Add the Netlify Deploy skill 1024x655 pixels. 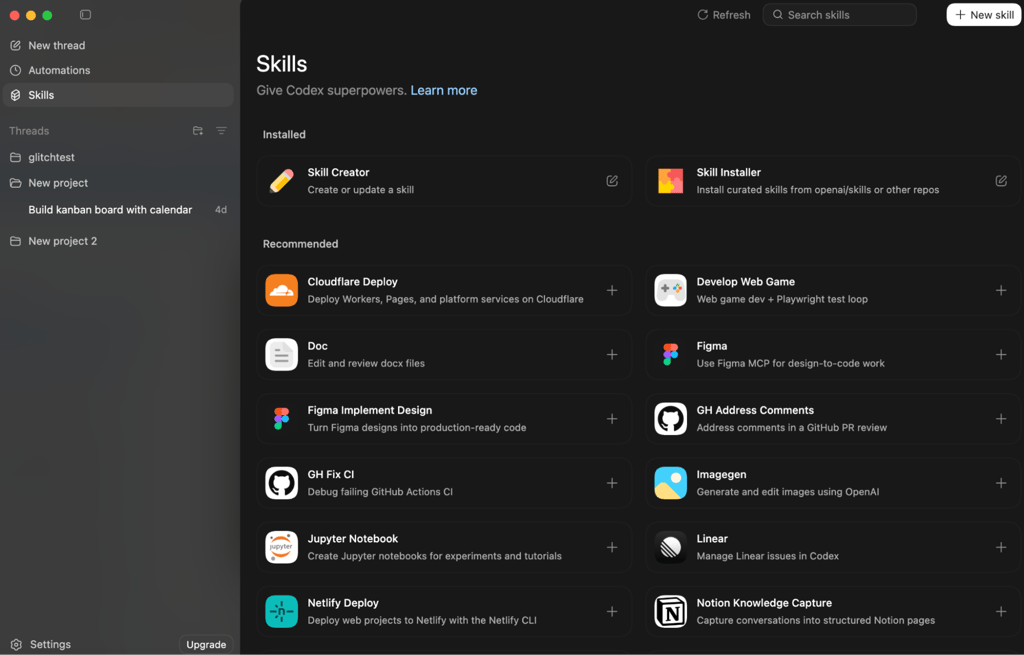pos(612,612)
